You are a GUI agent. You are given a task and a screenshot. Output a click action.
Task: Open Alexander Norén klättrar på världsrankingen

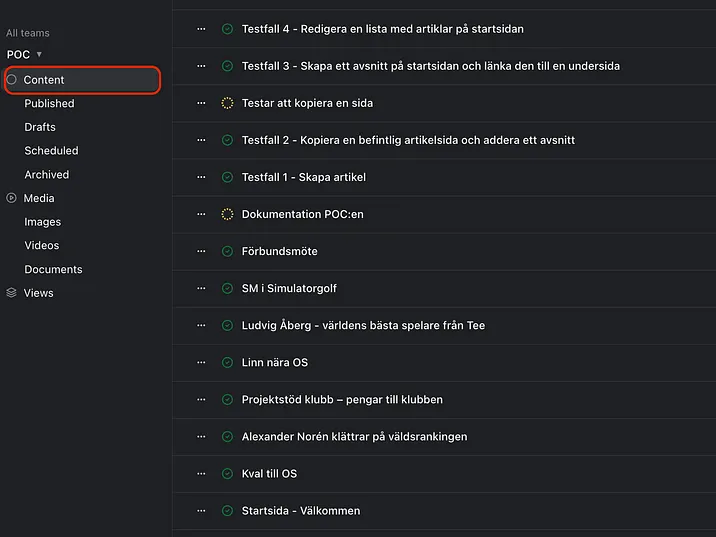tap(354, 436)
